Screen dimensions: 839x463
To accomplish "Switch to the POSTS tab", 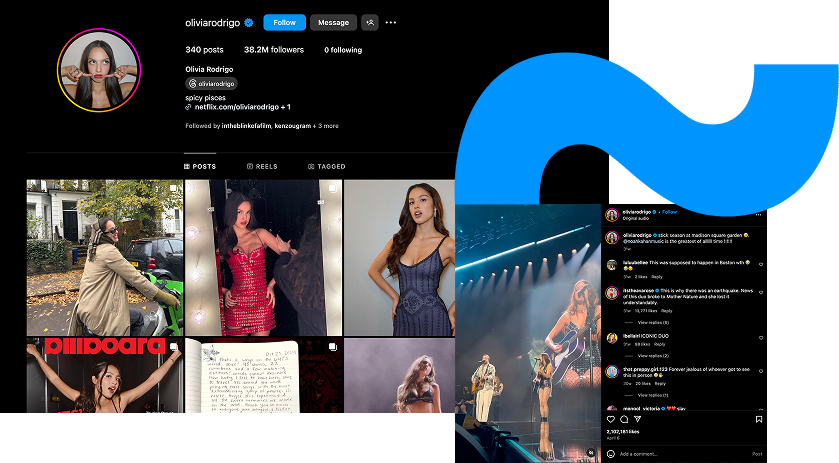I will 200,166.
